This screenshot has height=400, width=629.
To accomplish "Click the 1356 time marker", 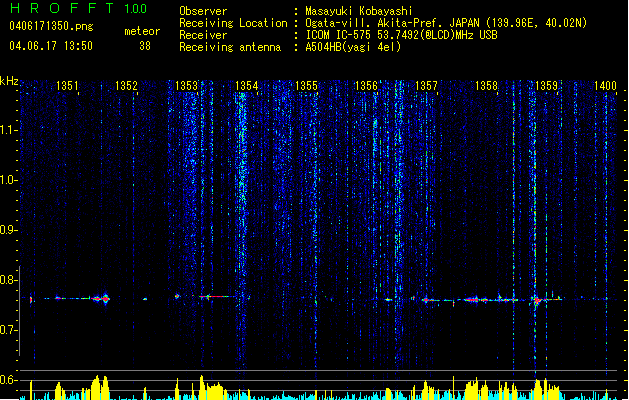I will tap(366, 86).
